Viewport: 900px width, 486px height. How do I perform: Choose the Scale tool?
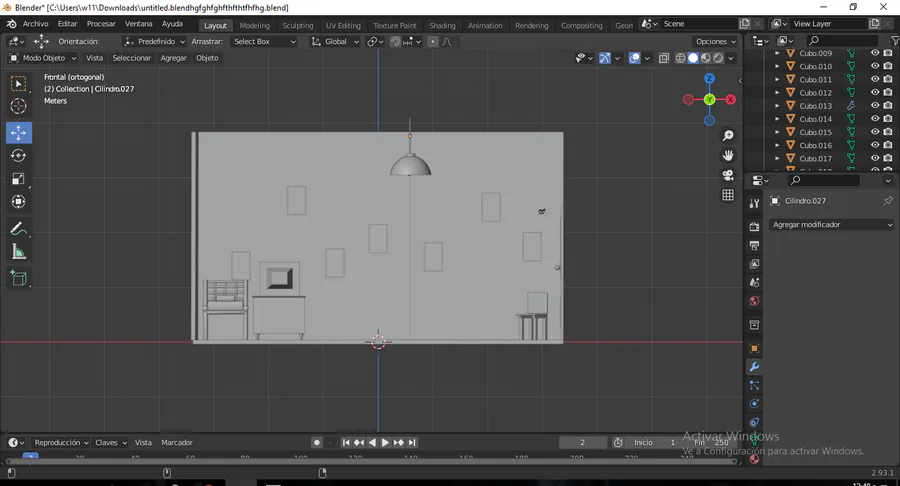click(19, 179)
